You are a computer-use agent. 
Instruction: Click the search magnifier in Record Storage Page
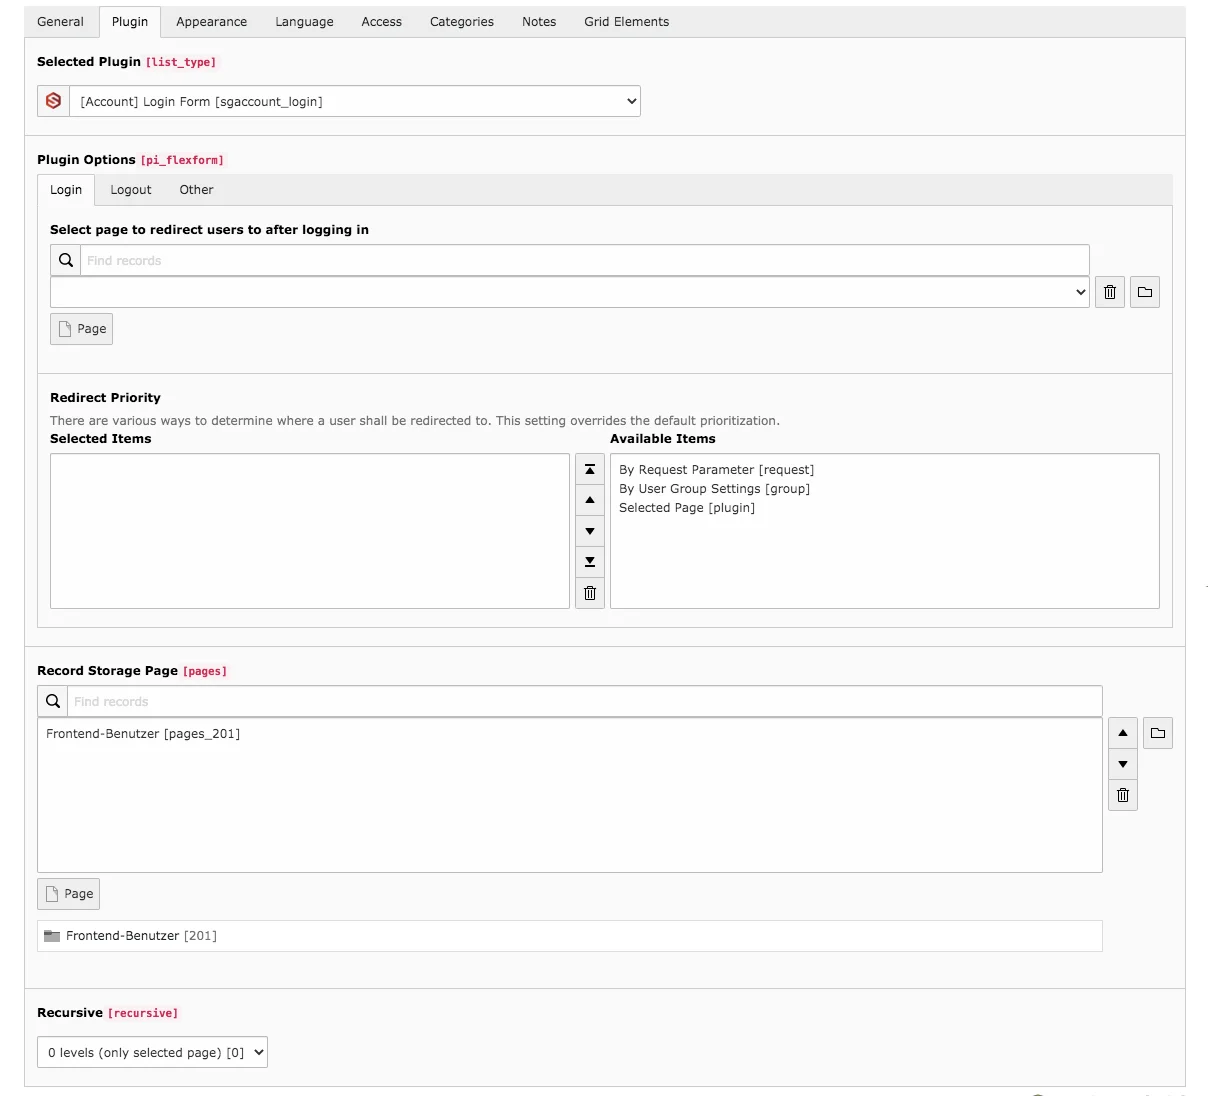pyautogui.click(x=52, y=701)
